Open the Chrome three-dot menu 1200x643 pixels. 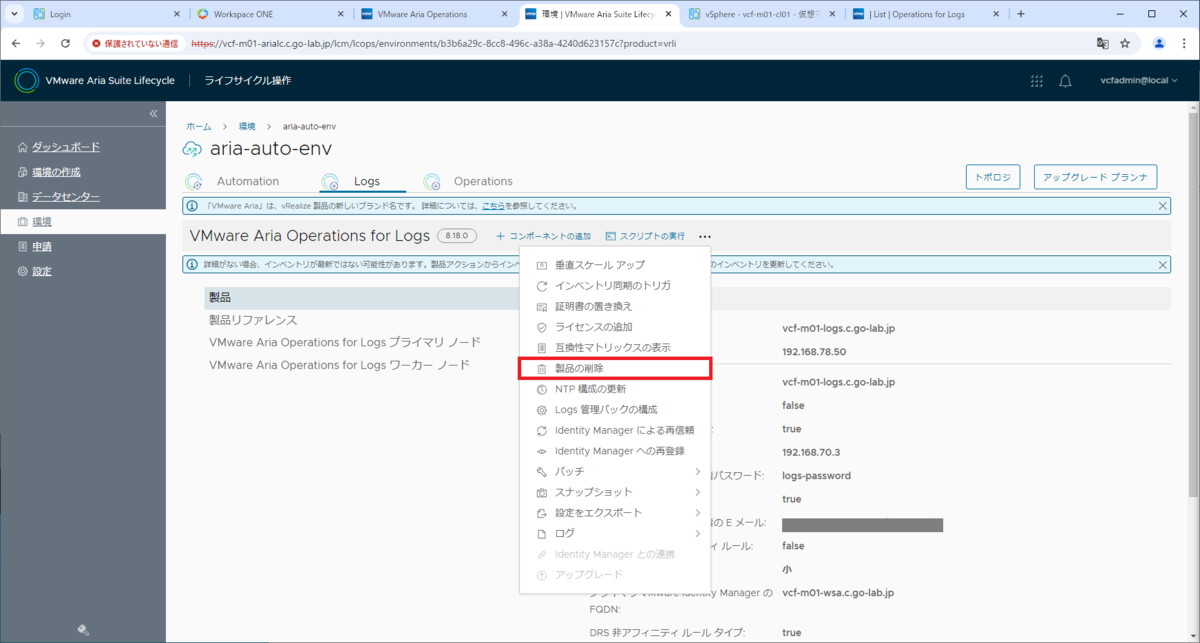(x=1184, y=44)
